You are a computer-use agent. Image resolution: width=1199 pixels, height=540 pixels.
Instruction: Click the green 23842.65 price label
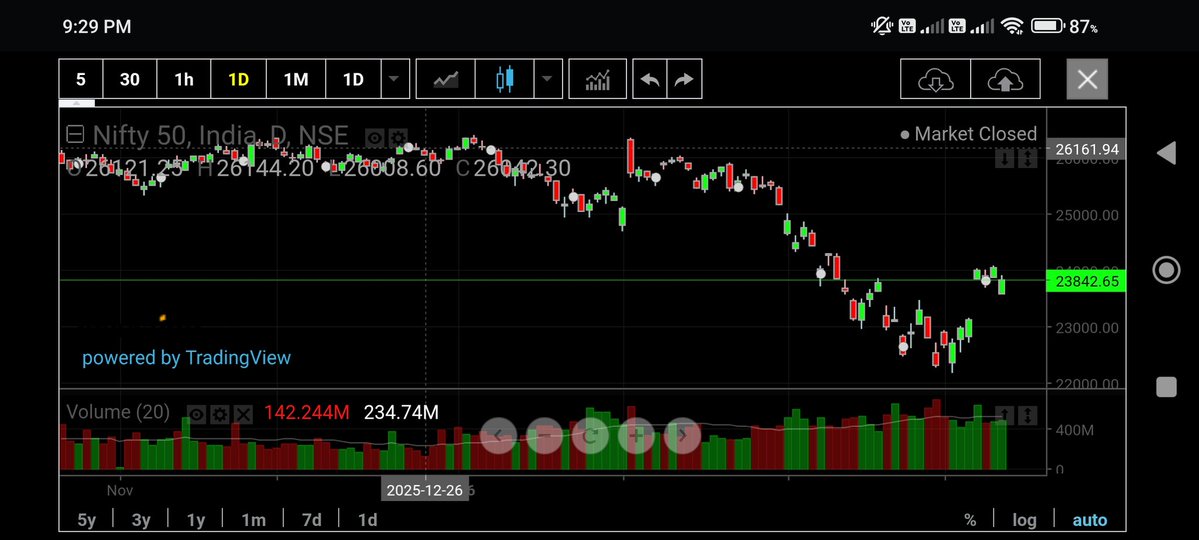pos(1086,281)
